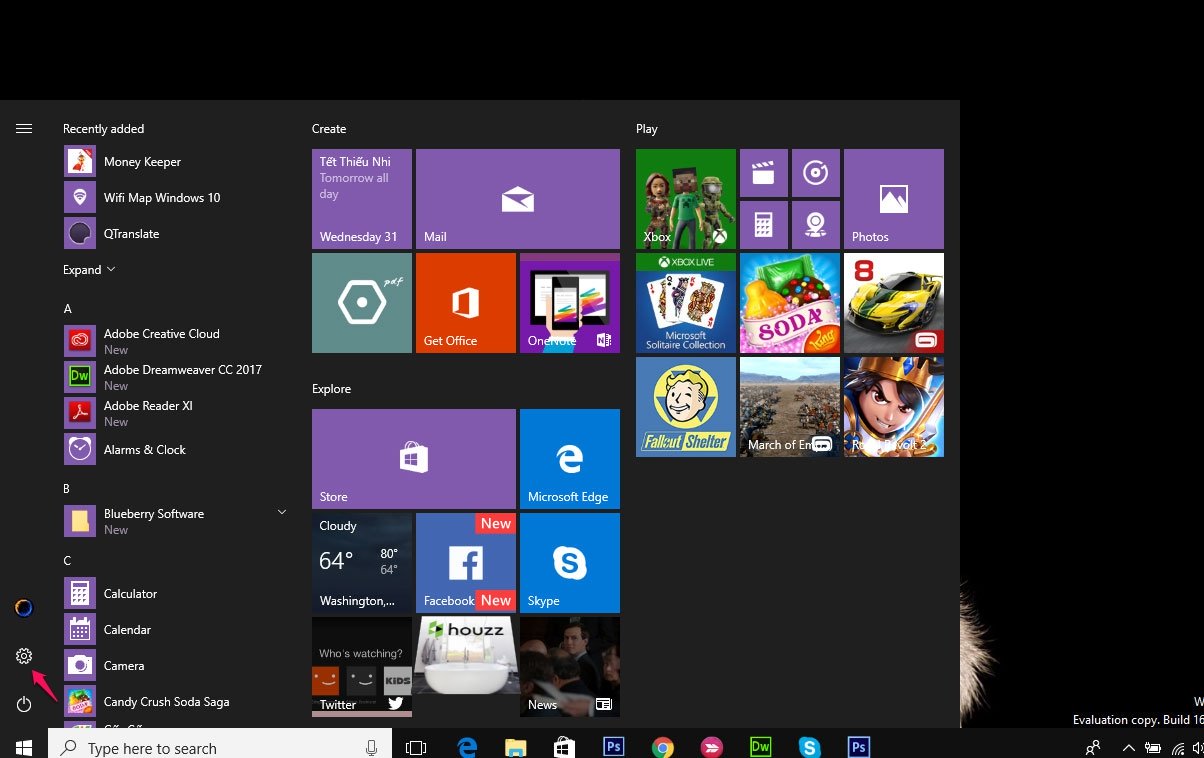
Task: Launch Microsoft Solitaire Collection tile
Action: [686, 303]
